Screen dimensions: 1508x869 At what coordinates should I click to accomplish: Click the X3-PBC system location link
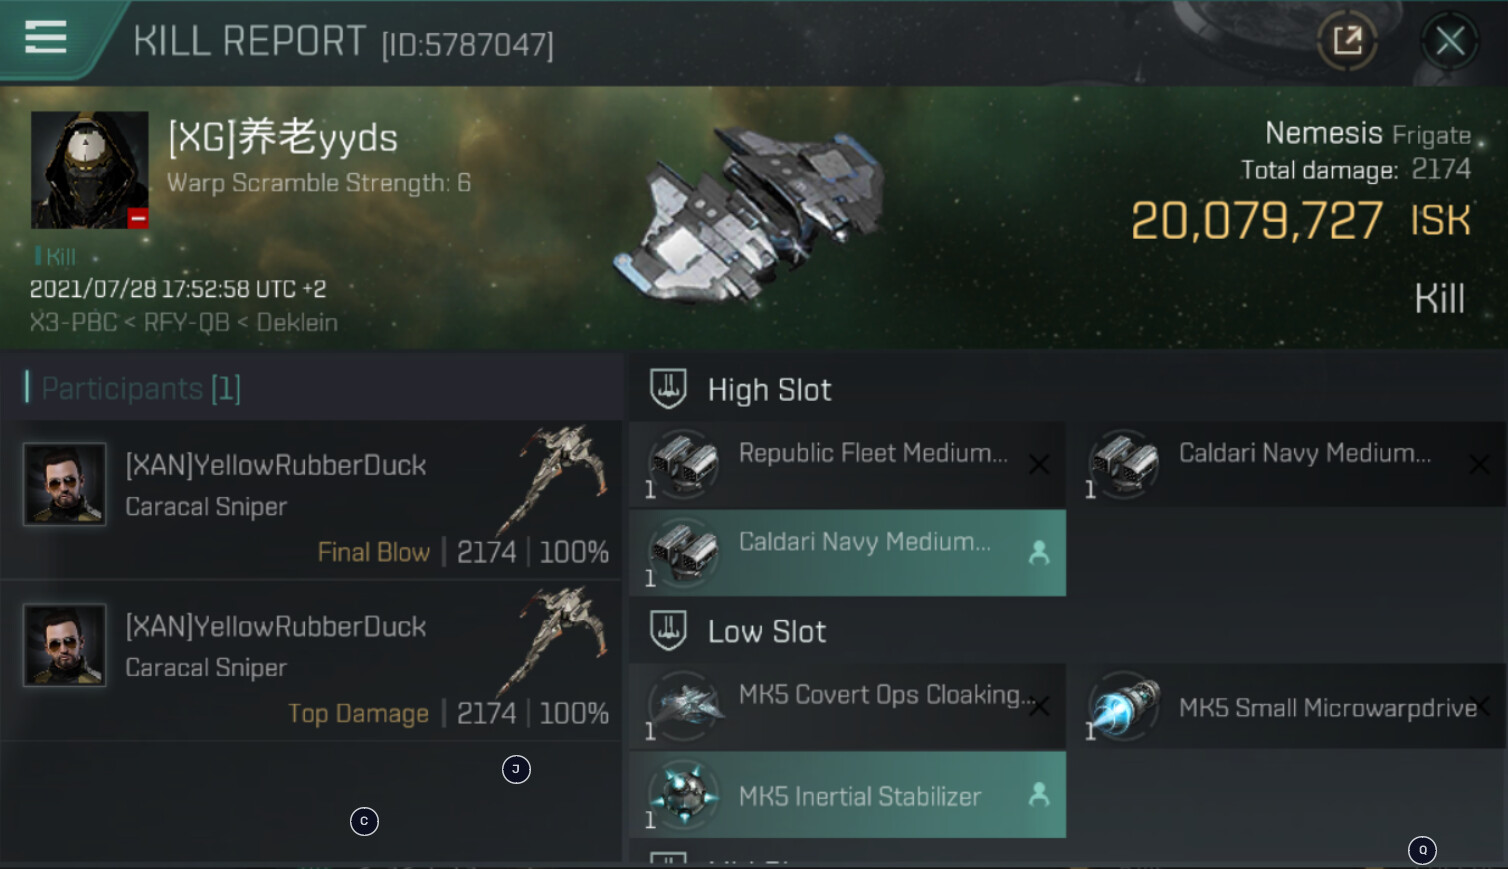[x=72, y=322]
